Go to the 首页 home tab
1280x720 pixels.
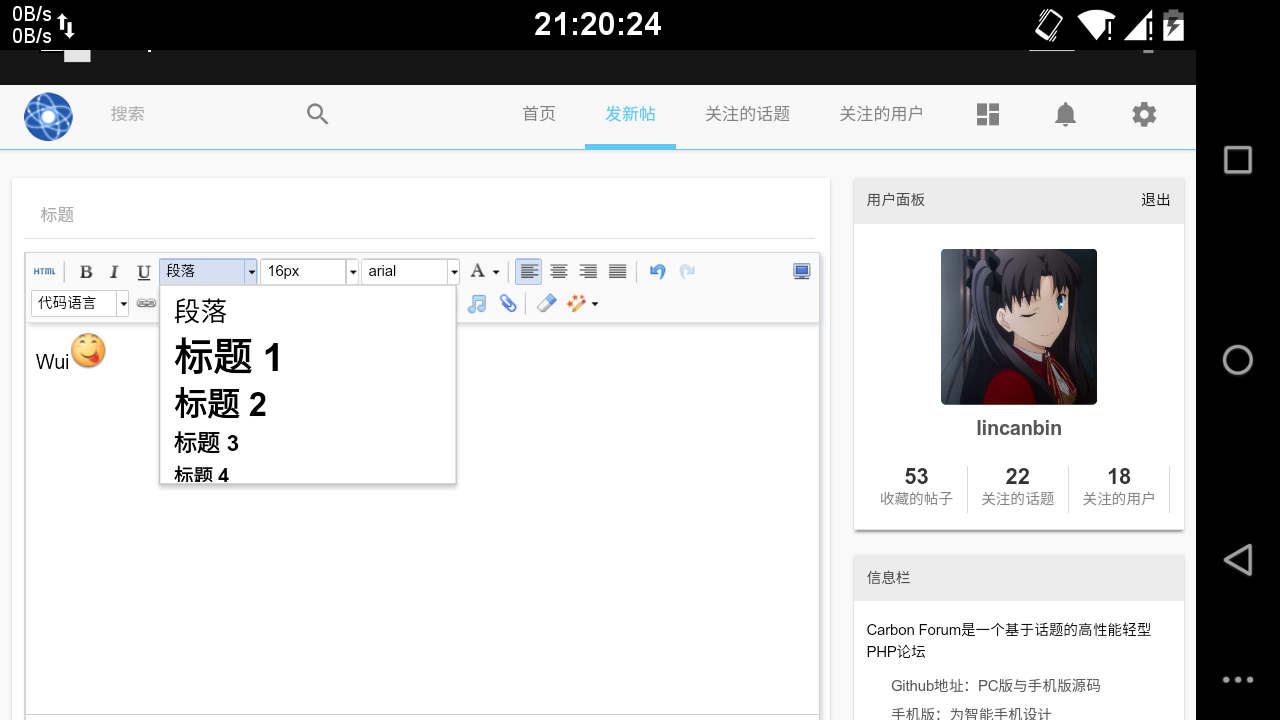(539, 114)
